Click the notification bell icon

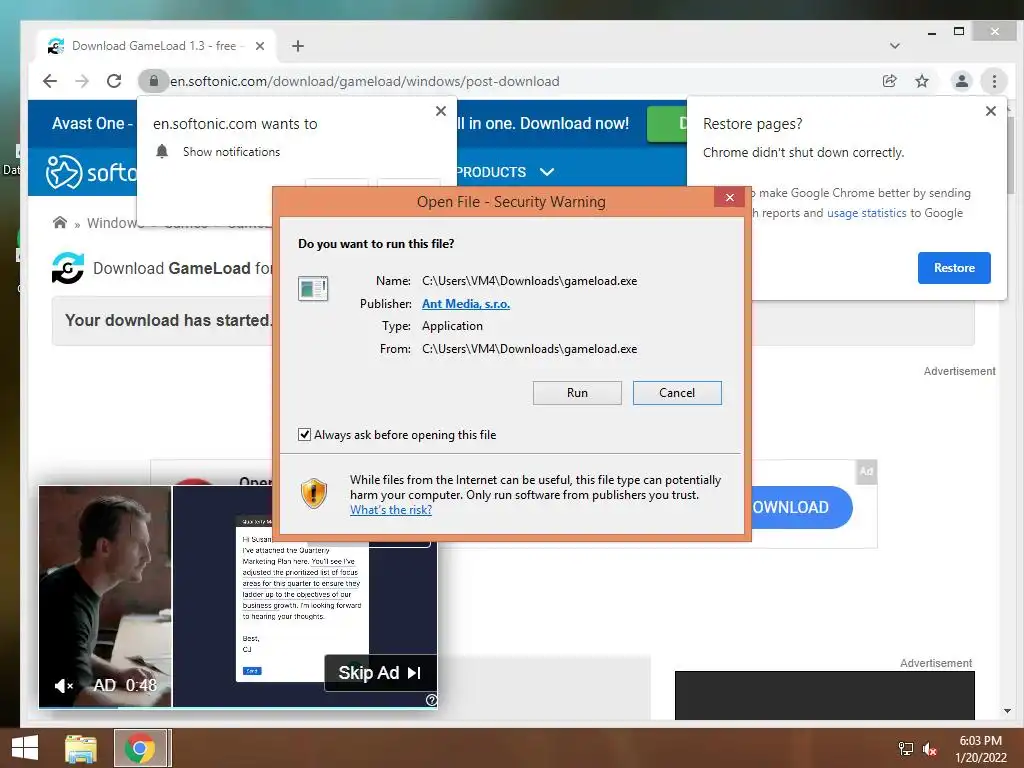pos(162,152)
